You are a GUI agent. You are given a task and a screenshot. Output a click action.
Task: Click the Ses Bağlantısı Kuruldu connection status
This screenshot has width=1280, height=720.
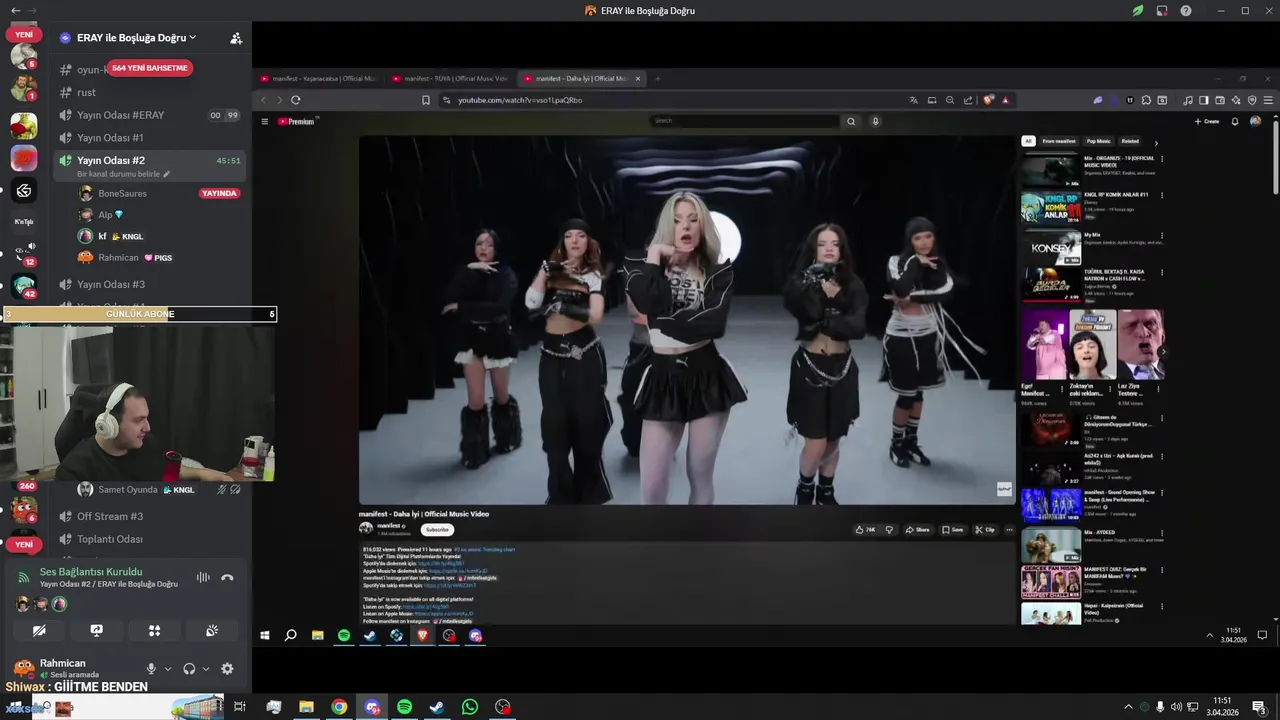click(x=91, y=572)
